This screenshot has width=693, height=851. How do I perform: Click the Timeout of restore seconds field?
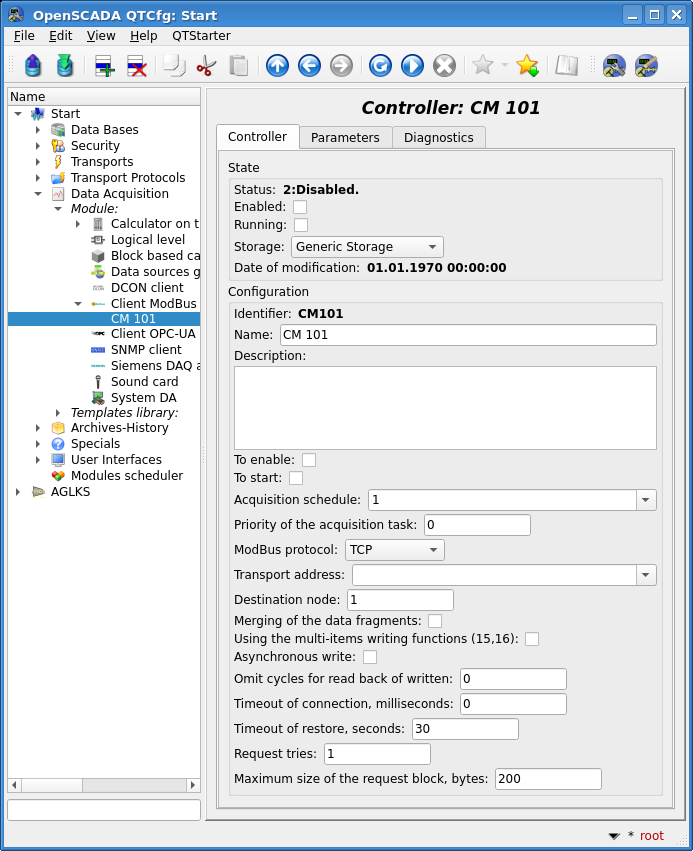(465, 729)
